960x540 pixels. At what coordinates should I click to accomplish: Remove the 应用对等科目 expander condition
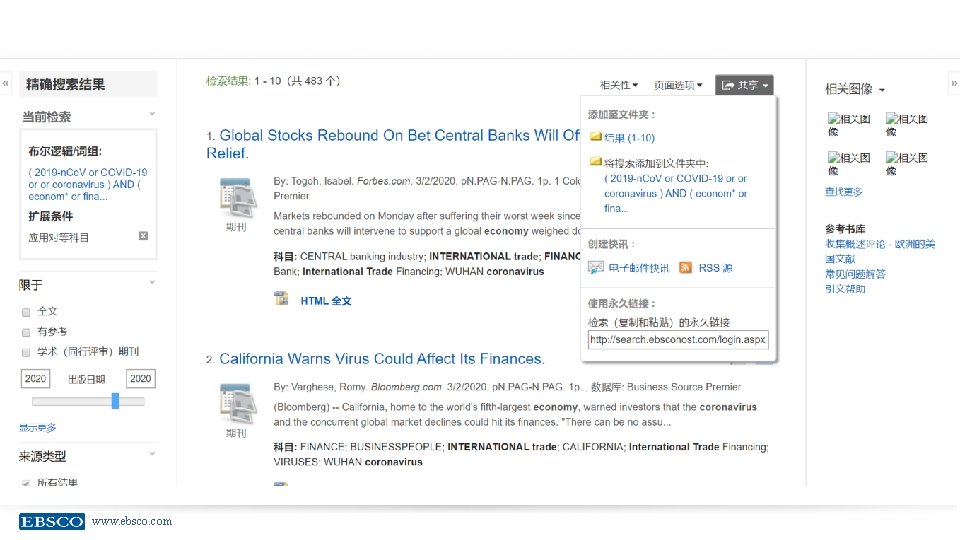(x=143, y=236)
